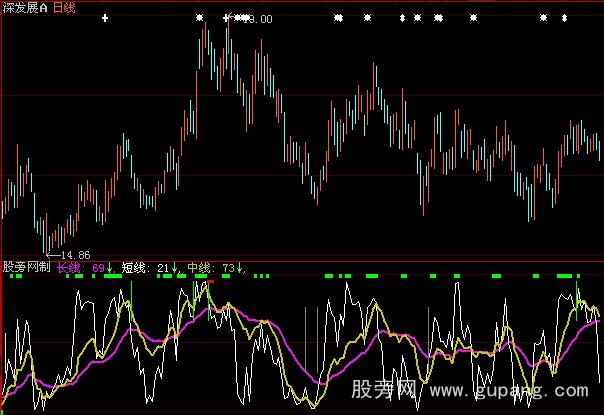Click the first asterisk marker right of the plus marker
This screenshot has width=604, height=415.
tap(199, 18)
